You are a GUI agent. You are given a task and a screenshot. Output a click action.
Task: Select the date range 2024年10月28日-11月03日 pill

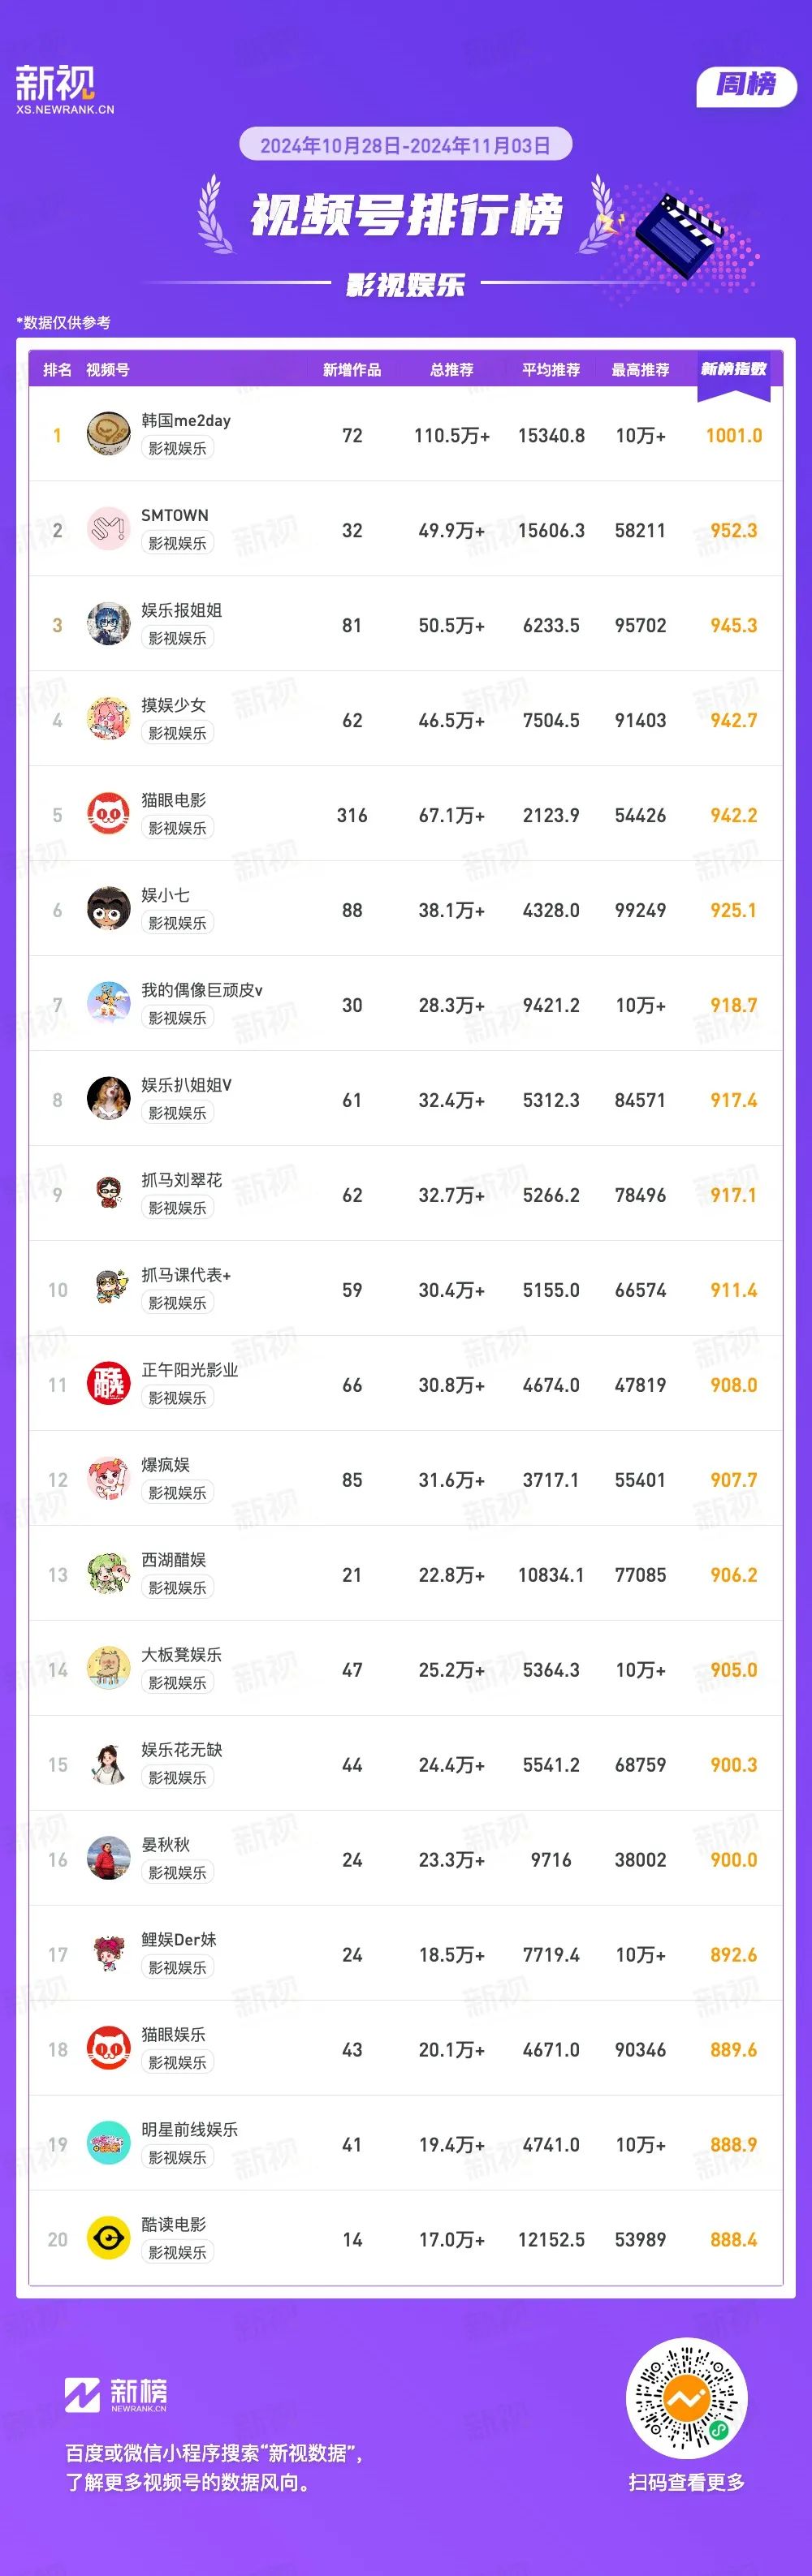tap(405, 145)
